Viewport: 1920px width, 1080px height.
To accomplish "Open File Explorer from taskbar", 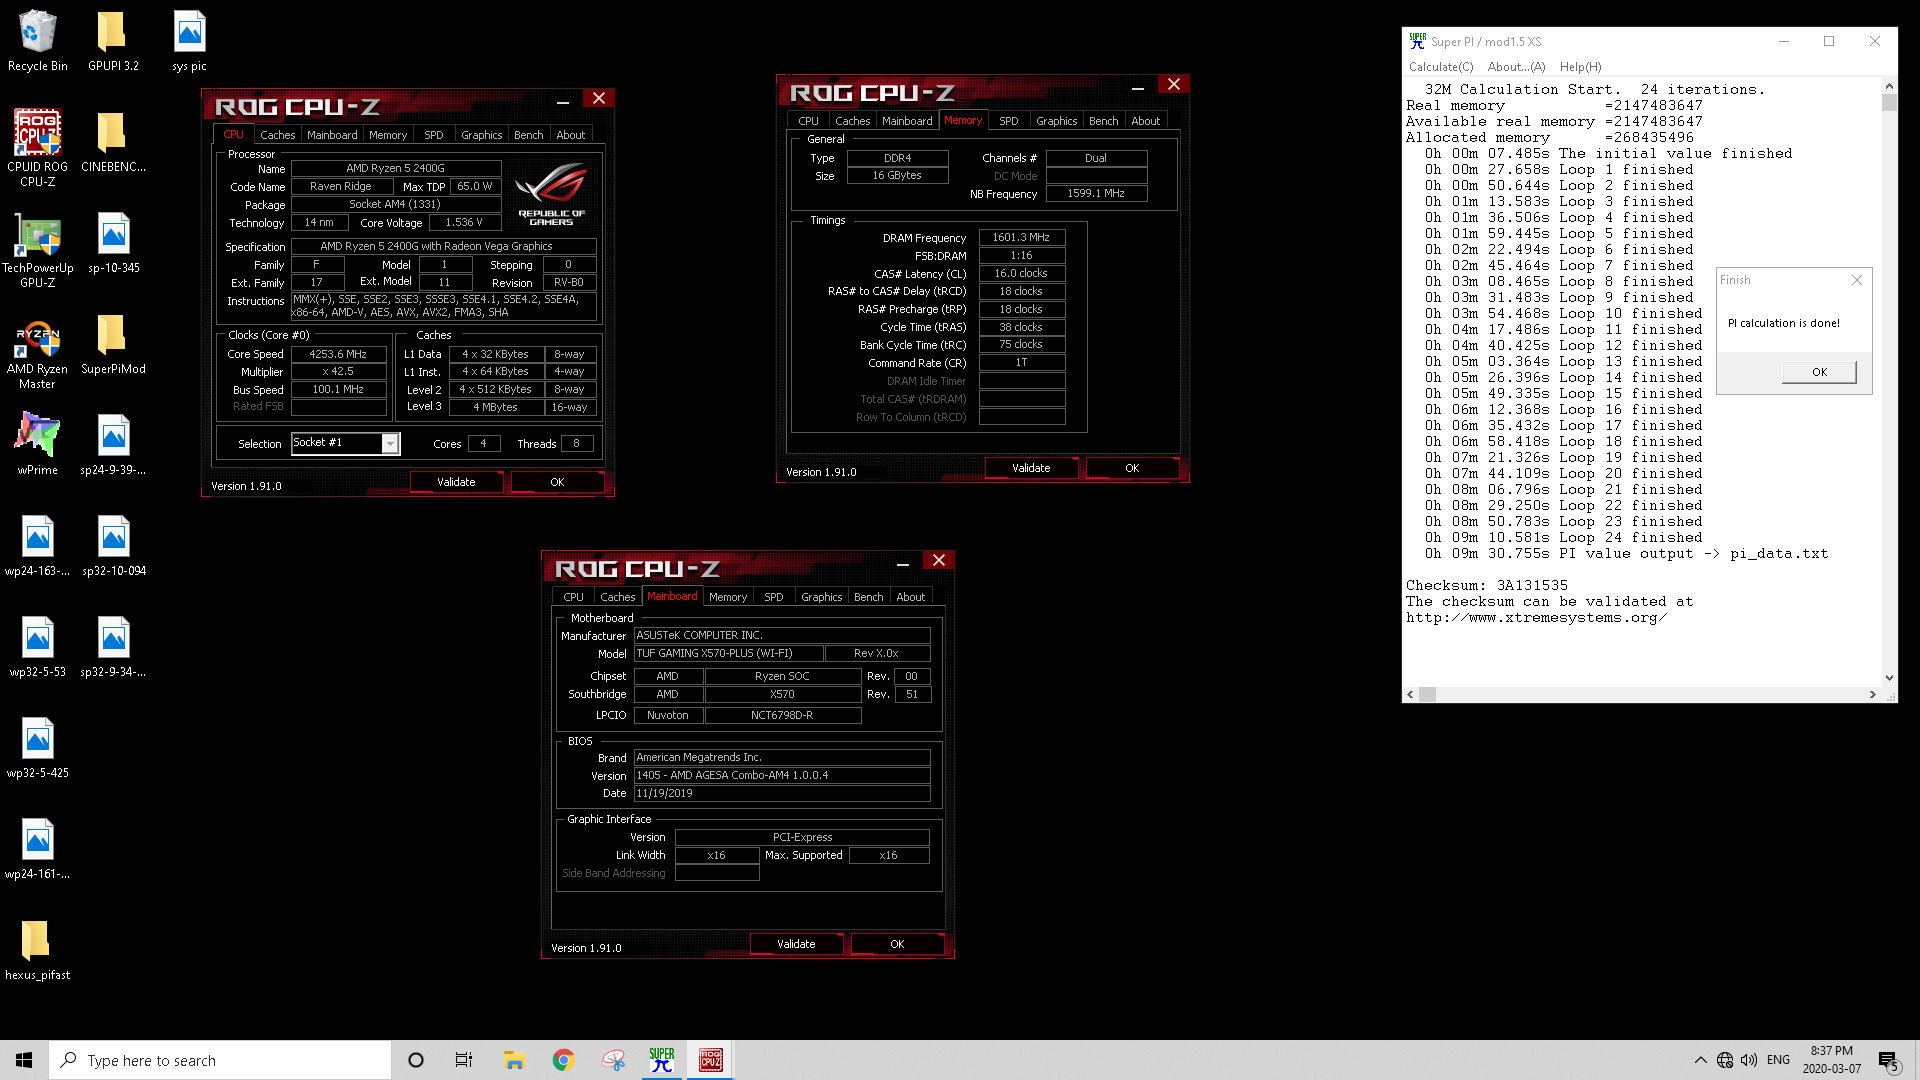I will 514,1060.
